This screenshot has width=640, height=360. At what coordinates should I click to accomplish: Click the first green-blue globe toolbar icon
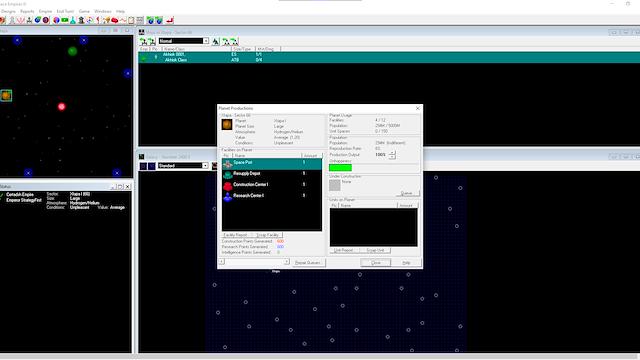click(150, 20)
